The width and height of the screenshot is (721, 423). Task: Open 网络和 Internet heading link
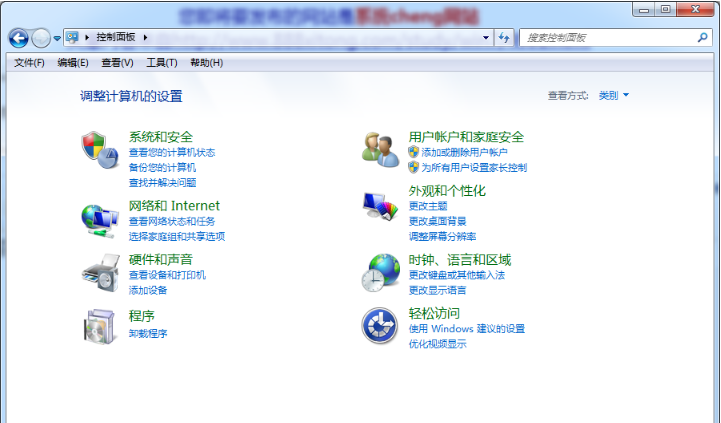point(174,206)
